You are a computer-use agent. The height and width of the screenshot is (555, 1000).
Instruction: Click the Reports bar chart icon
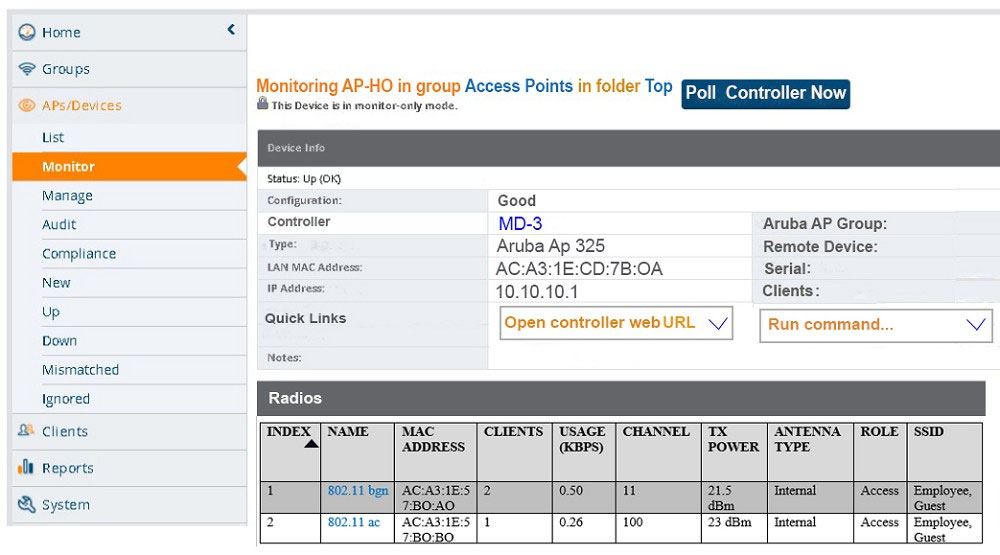[26, 467]
